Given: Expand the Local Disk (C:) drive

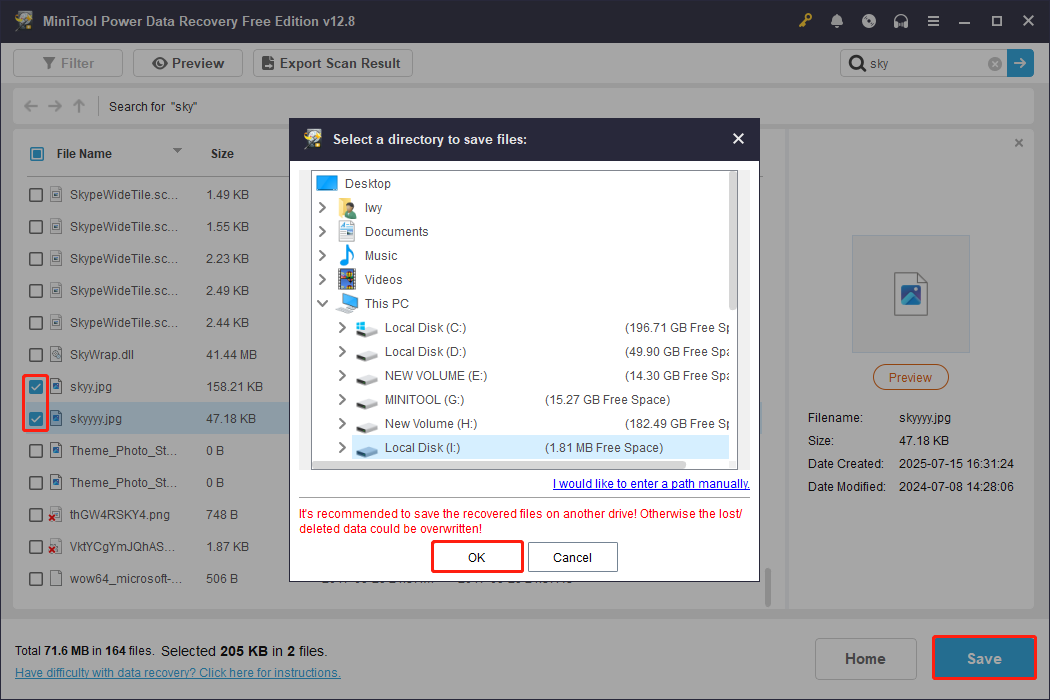Looking at the screenshot, I should pyautogui.click(x=340, y=327).
